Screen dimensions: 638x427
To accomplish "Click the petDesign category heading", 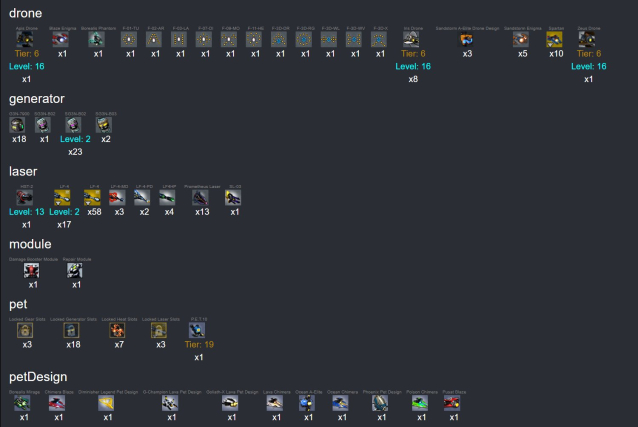I will click(38, 376).
